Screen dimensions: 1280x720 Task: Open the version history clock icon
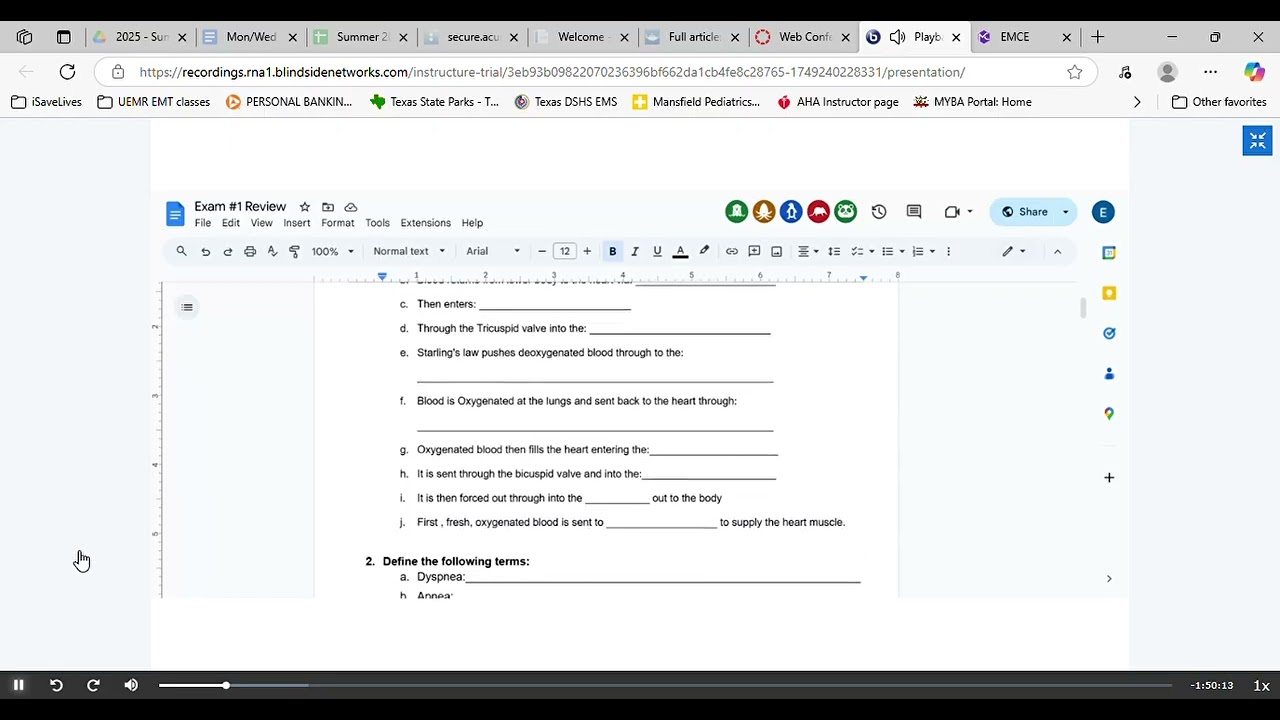[x=879, y=212]
